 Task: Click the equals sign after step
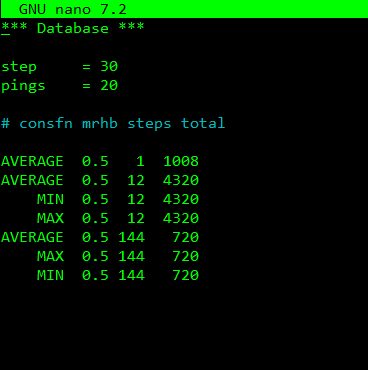[x=86, y=67]
